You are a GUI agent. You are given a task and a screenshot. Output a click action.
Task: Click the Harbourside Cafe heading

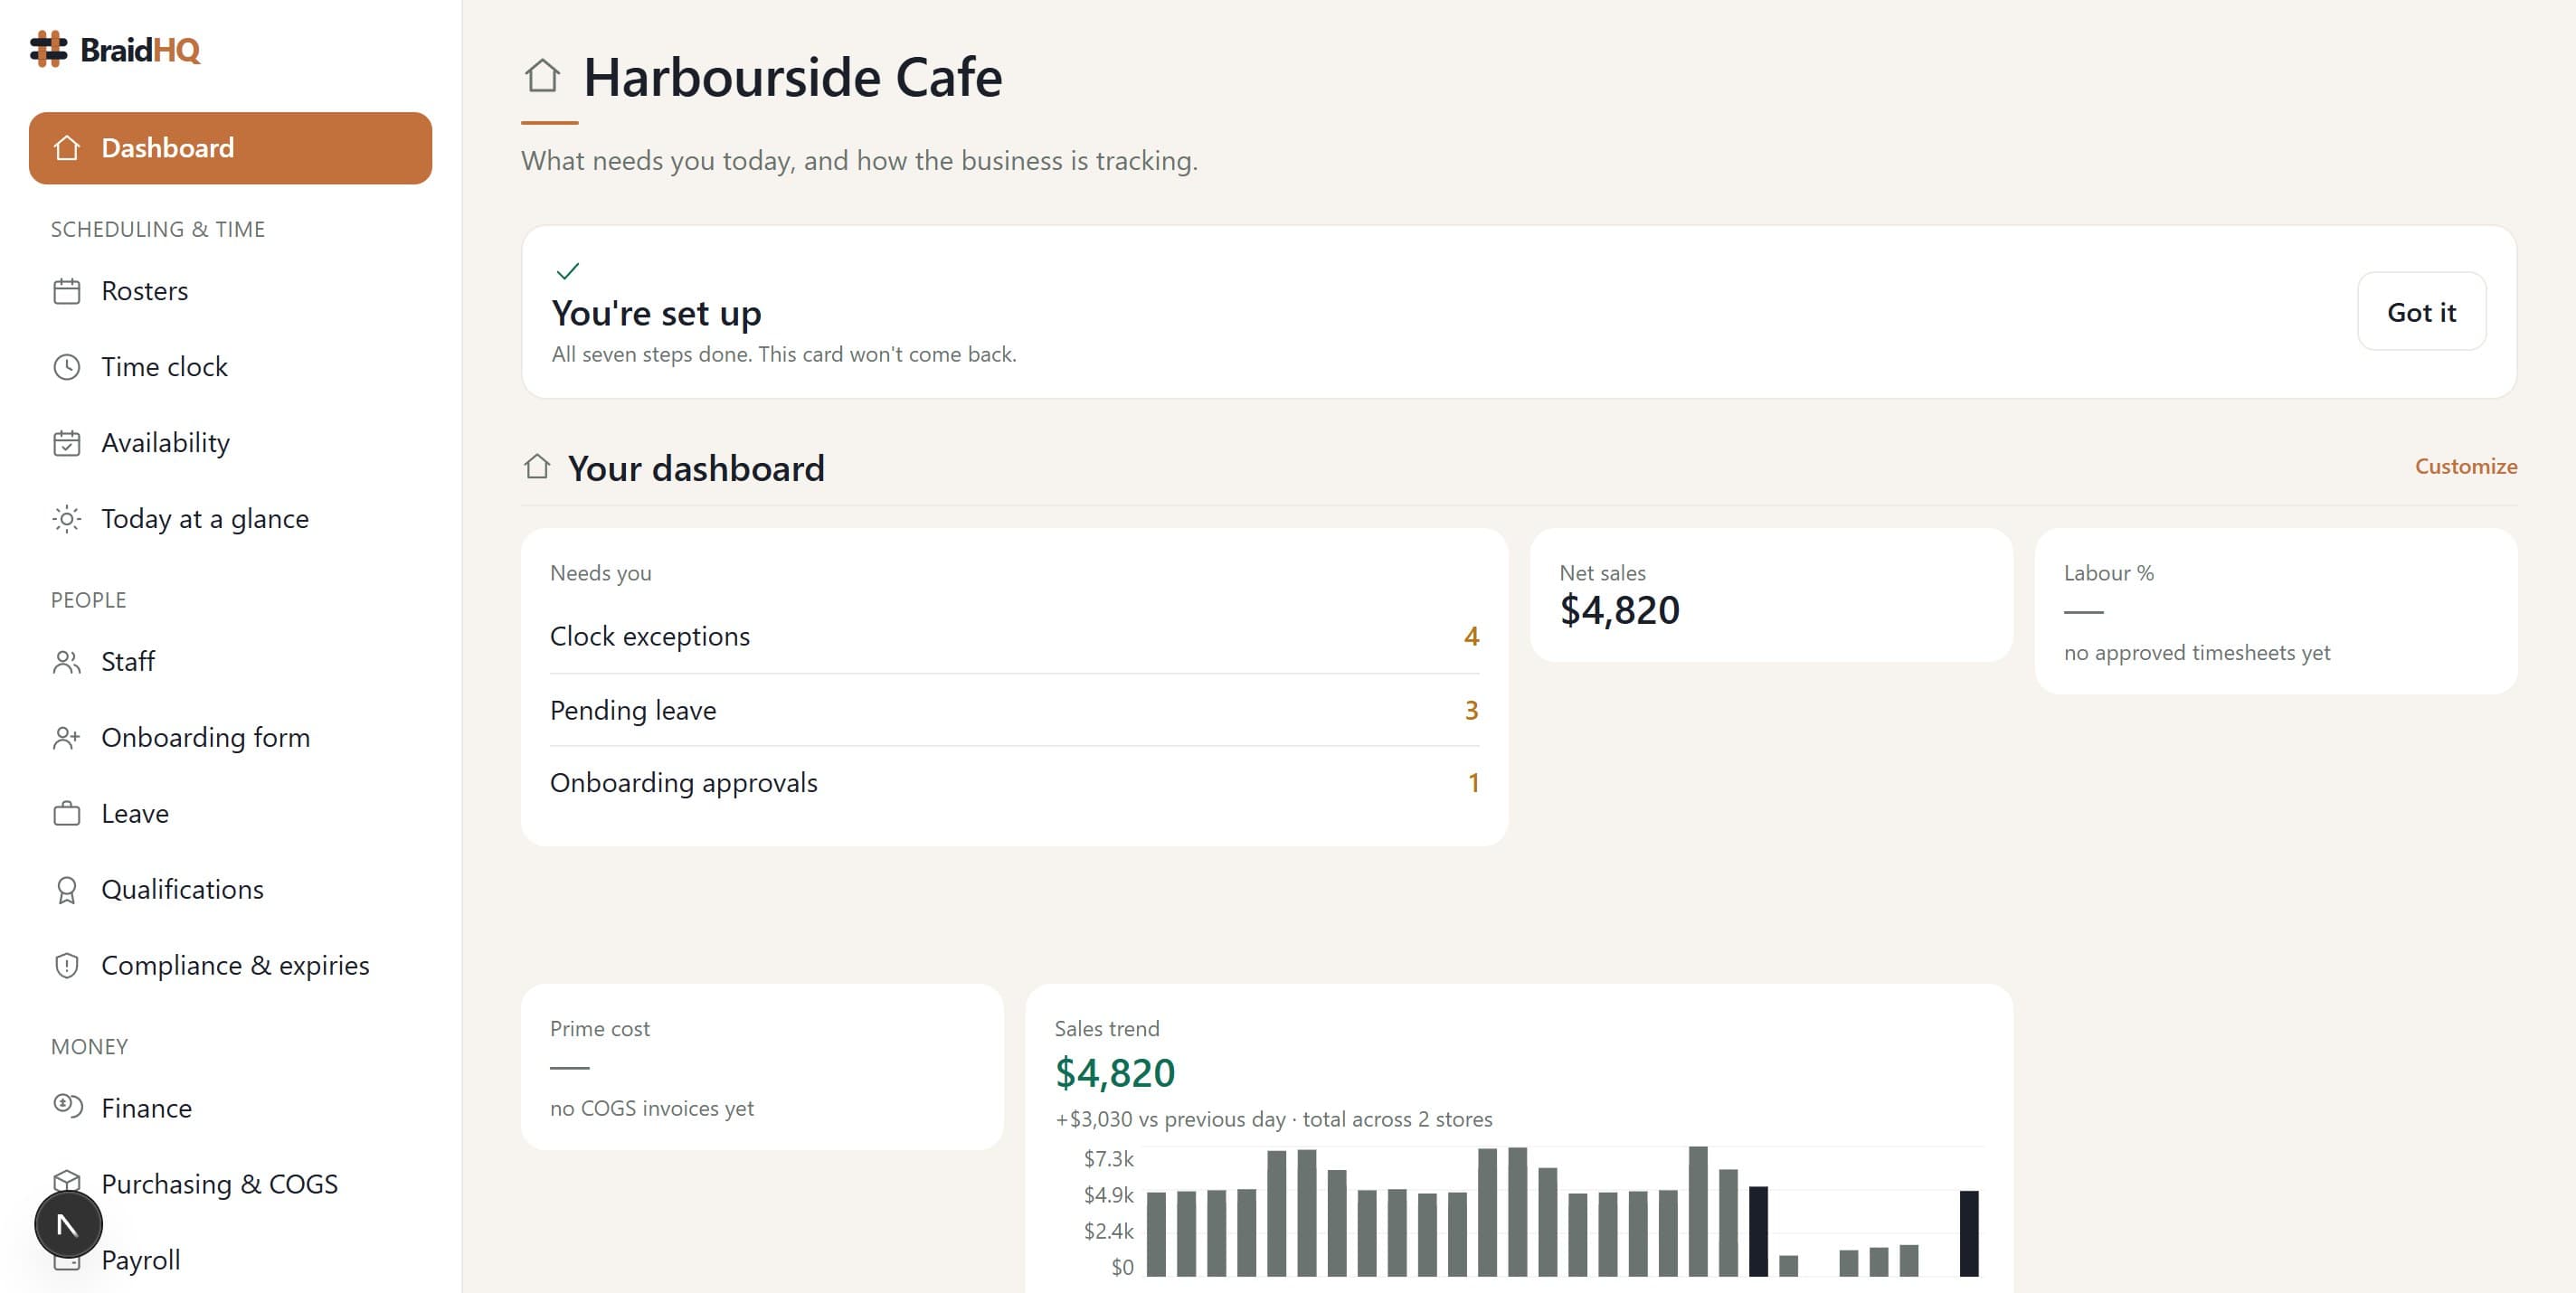792,77
